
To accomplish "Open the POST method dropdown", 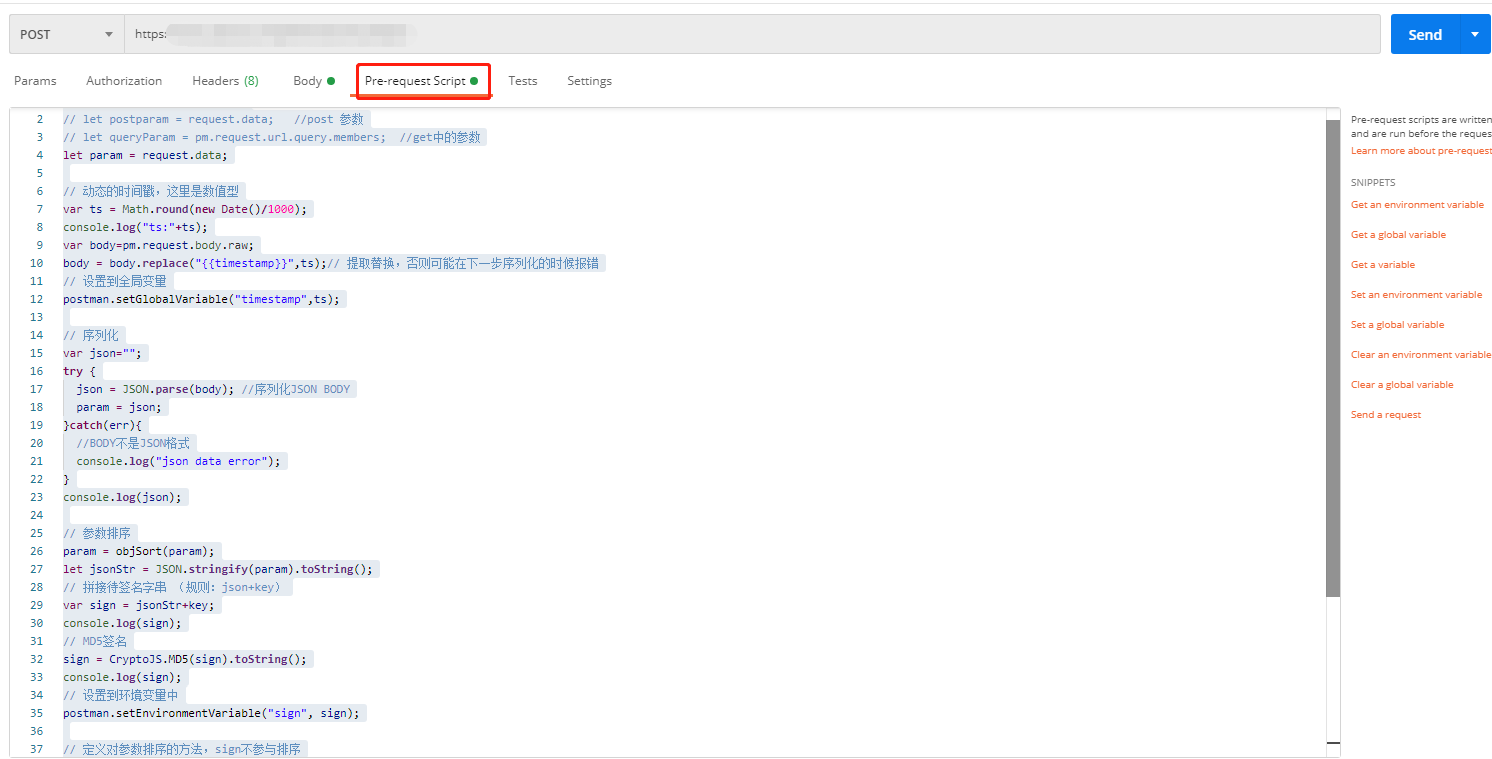I will (x=65, y=33).
